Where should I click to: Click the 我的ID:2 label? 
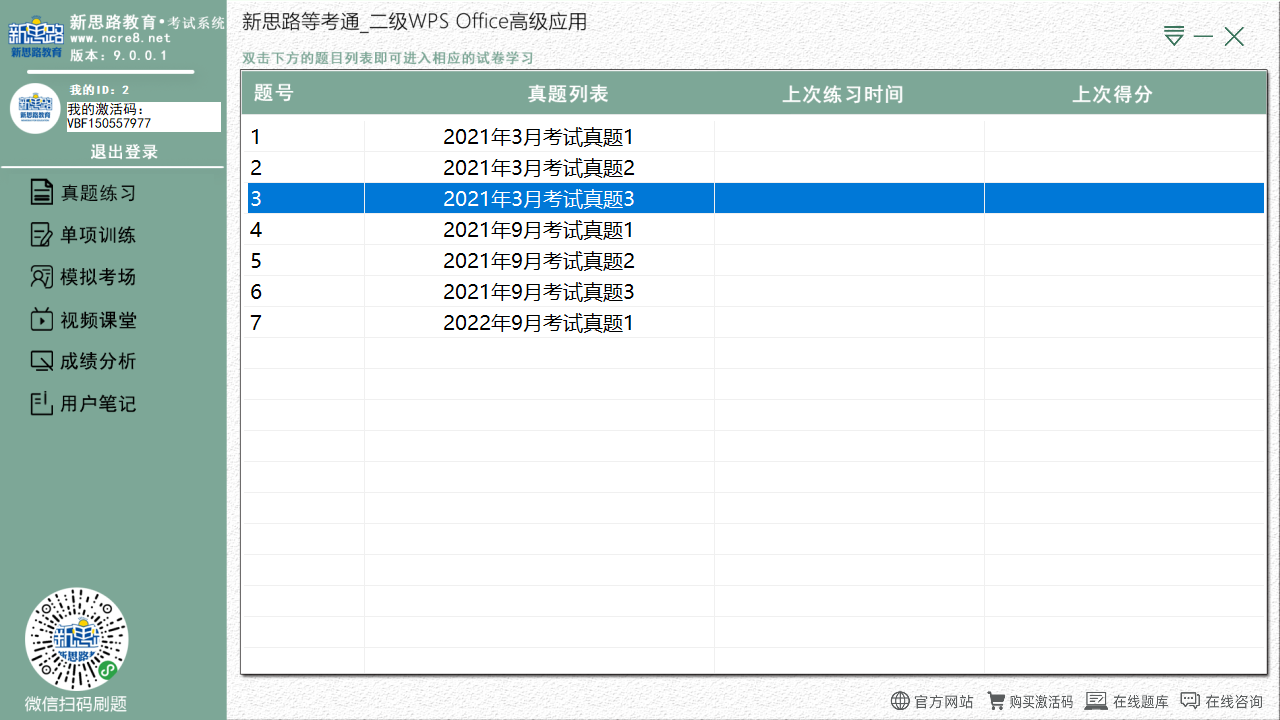[x=99, y=90]
